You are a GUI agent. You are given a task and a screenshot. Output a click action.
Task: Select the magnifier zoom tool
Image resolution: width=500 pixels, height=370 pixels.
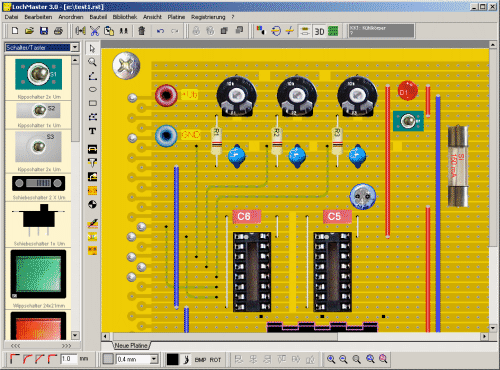(92, 62)
